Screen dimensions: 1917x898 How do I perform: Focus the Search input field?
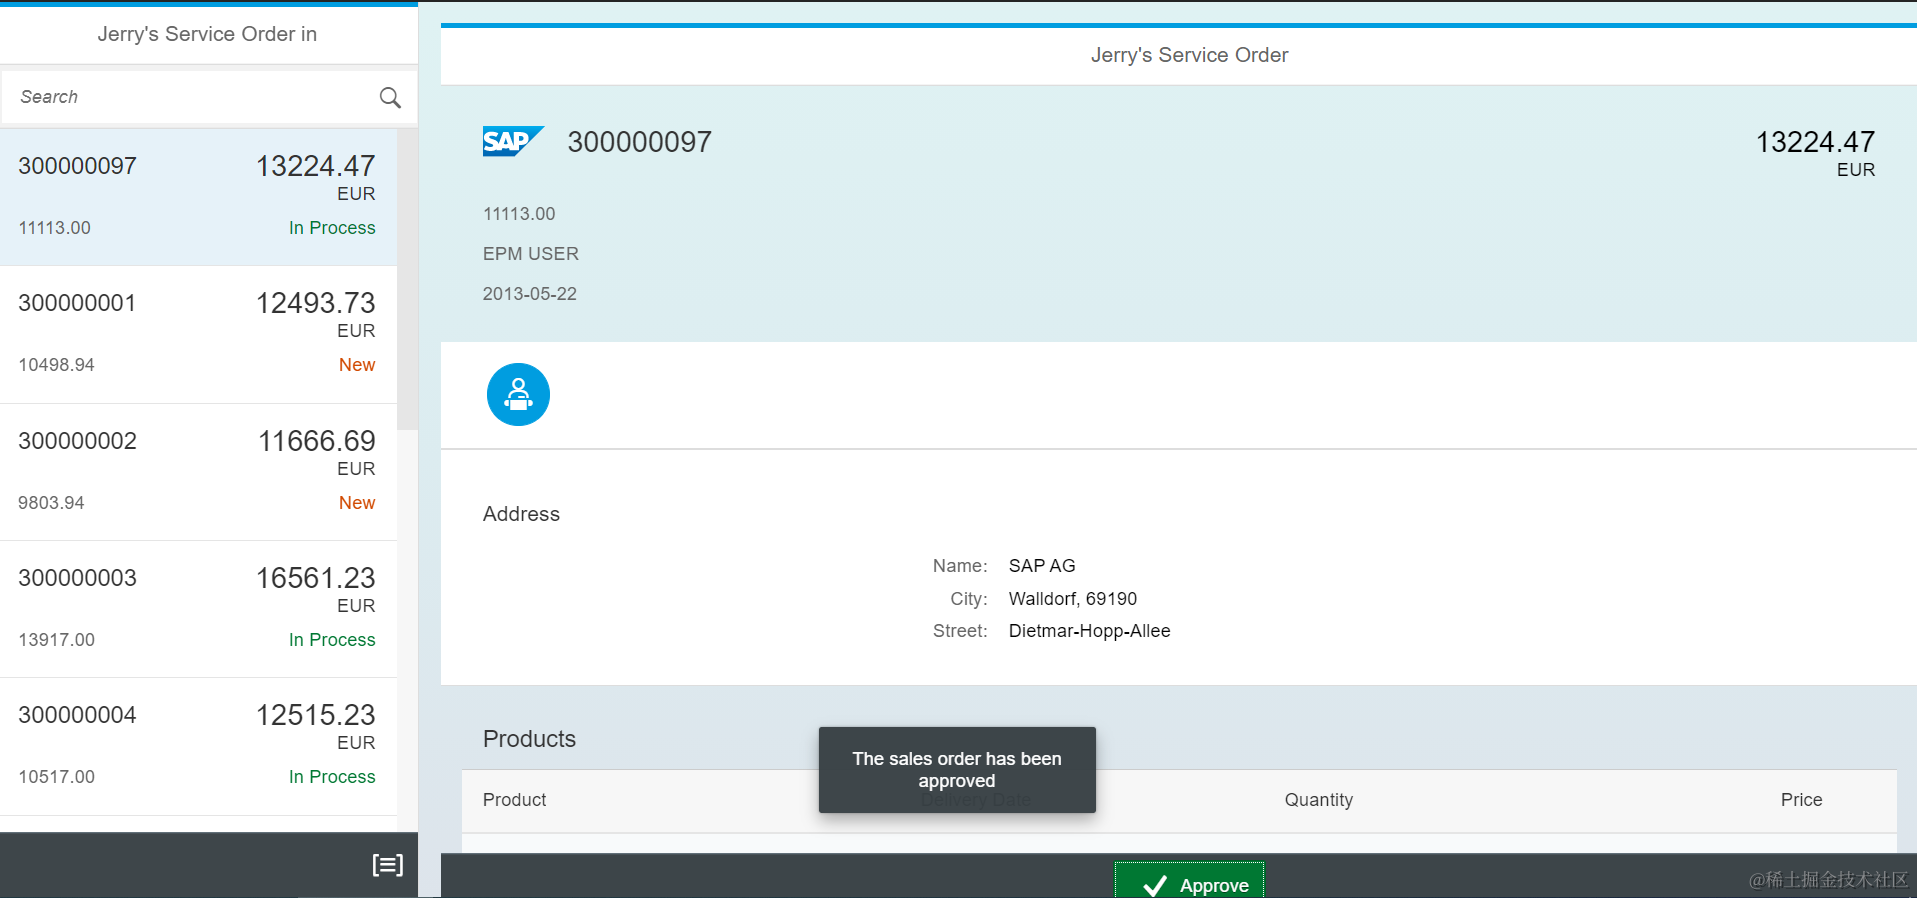209,97
